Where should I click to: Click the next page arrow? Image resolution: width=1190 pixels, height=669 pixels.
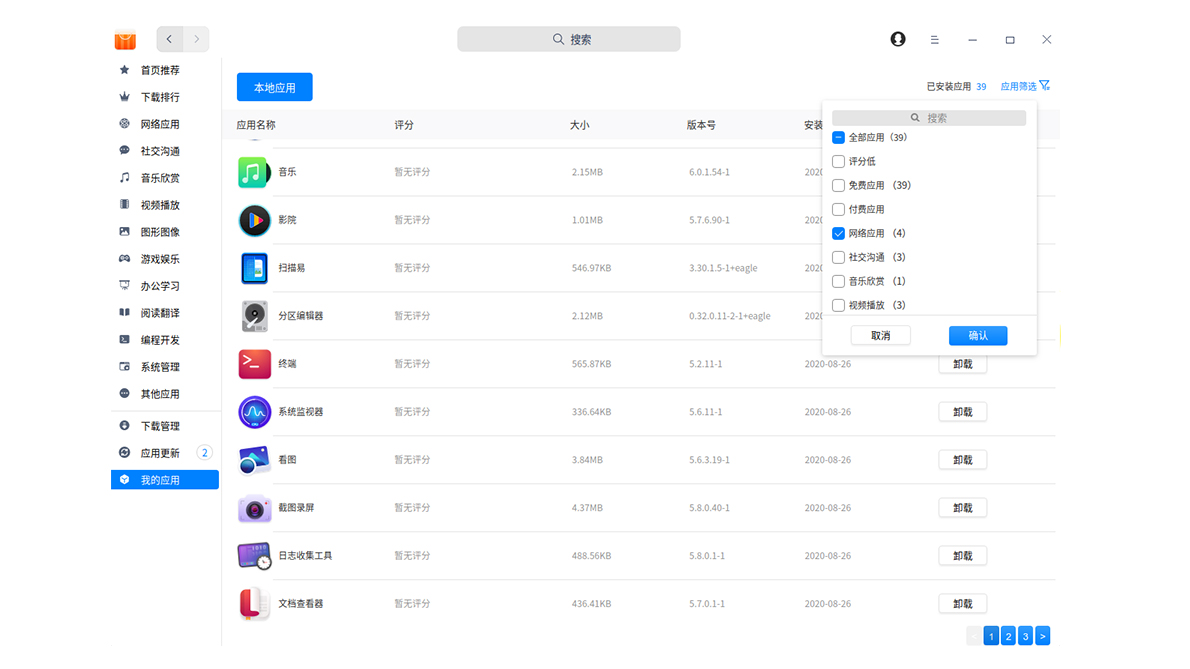(x=1043, y=636)
